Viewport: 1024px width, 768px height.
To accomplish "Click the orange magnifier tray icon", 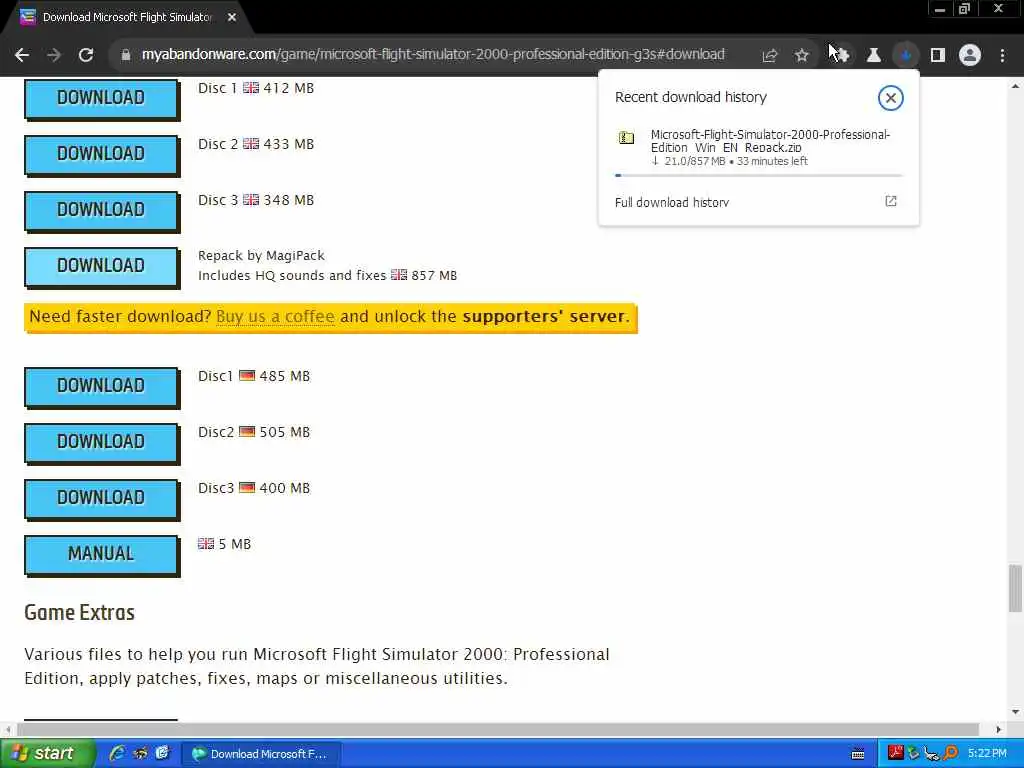I will (950, 754).
